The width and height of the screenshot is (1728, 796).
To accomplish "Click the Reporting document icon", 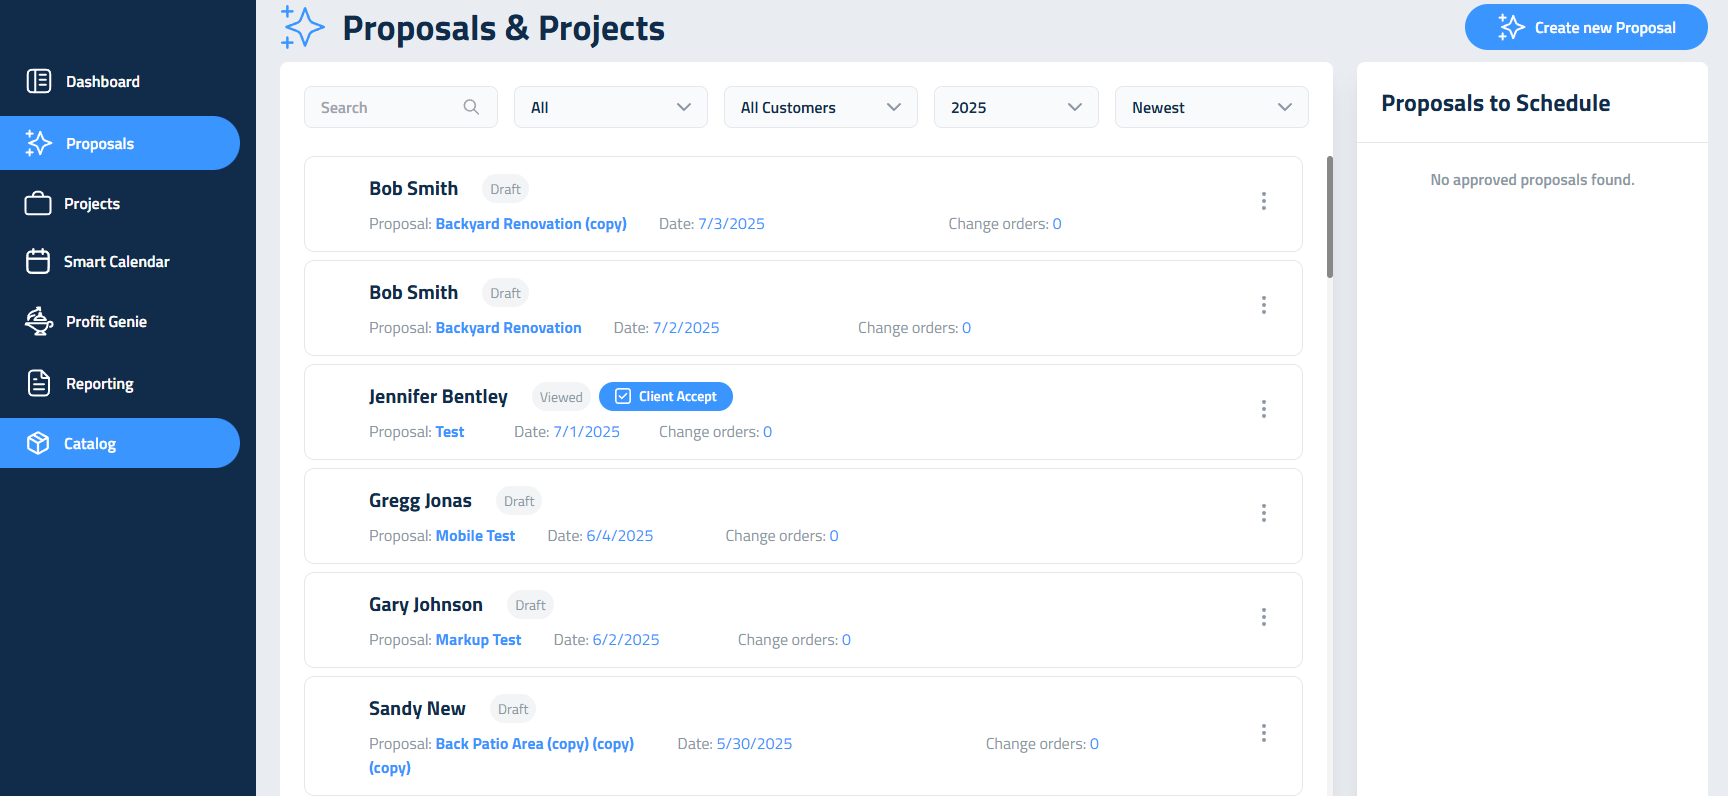I will click(39, 383).
